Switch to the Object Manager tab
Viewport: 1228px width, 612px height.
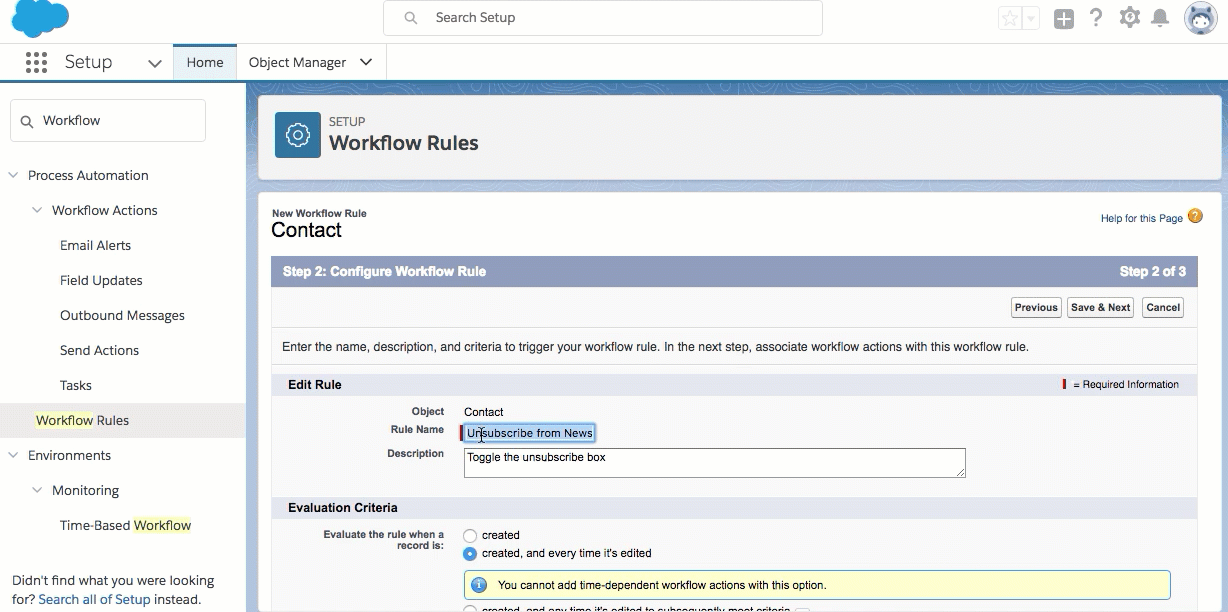click(x=297, y=62)
